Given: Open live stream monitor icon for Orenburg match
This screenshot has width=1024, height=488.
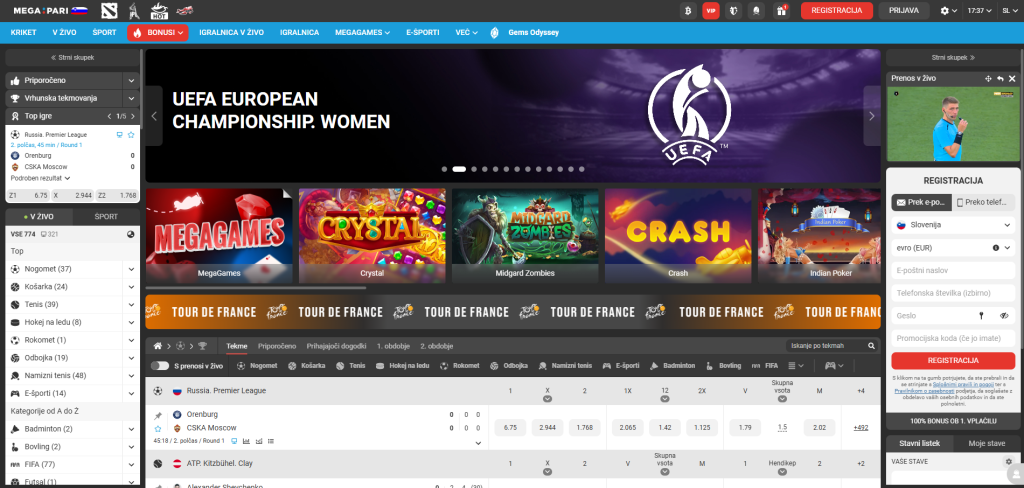Looking at the screenshot, I should pos(234,441).
